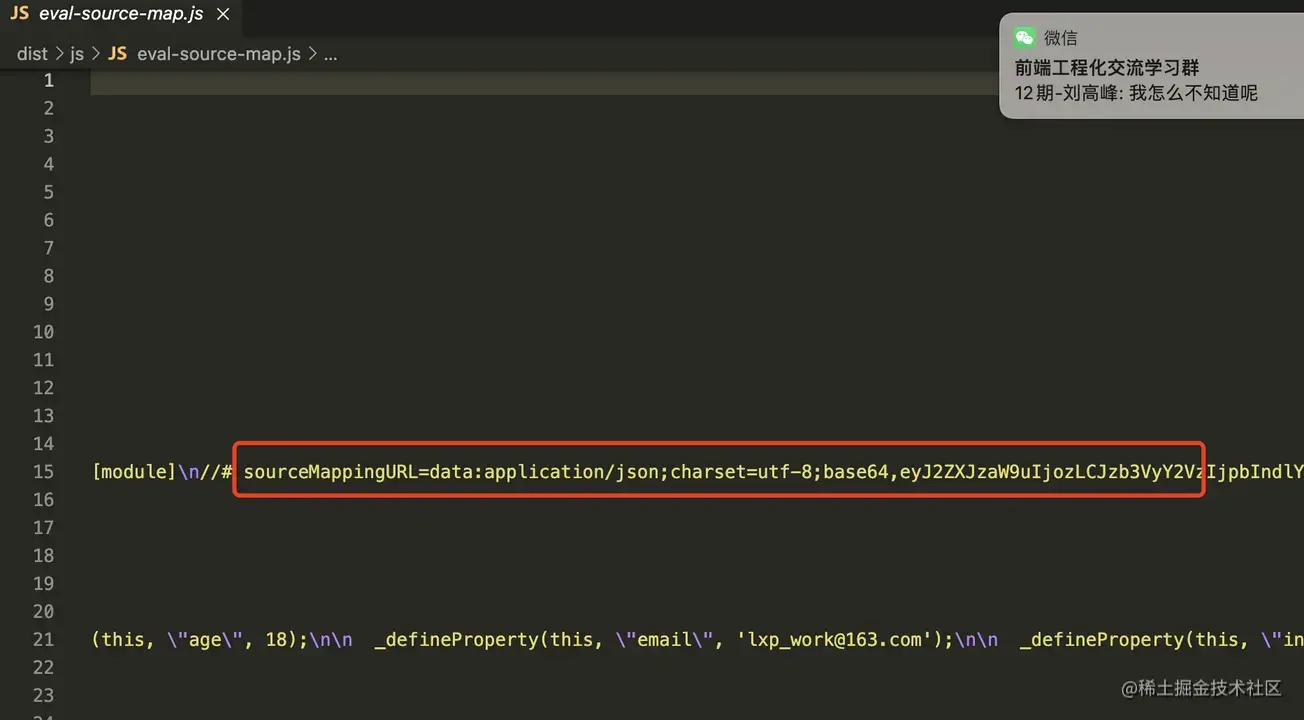Close the eval-source-map.js tab
Viewport: 1304px width, 720px height.
(223, 14)
